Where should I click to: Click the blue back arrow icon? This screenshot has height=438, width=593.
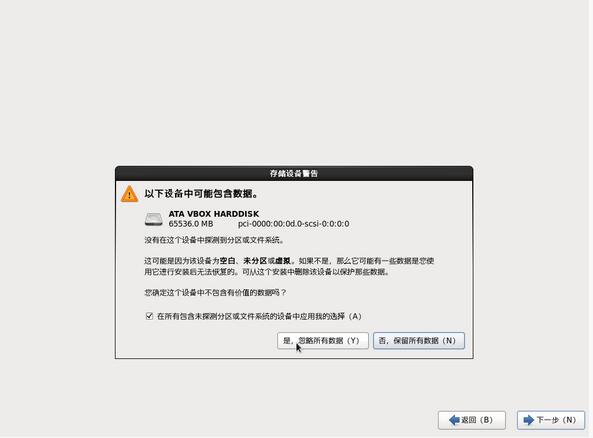454,420
